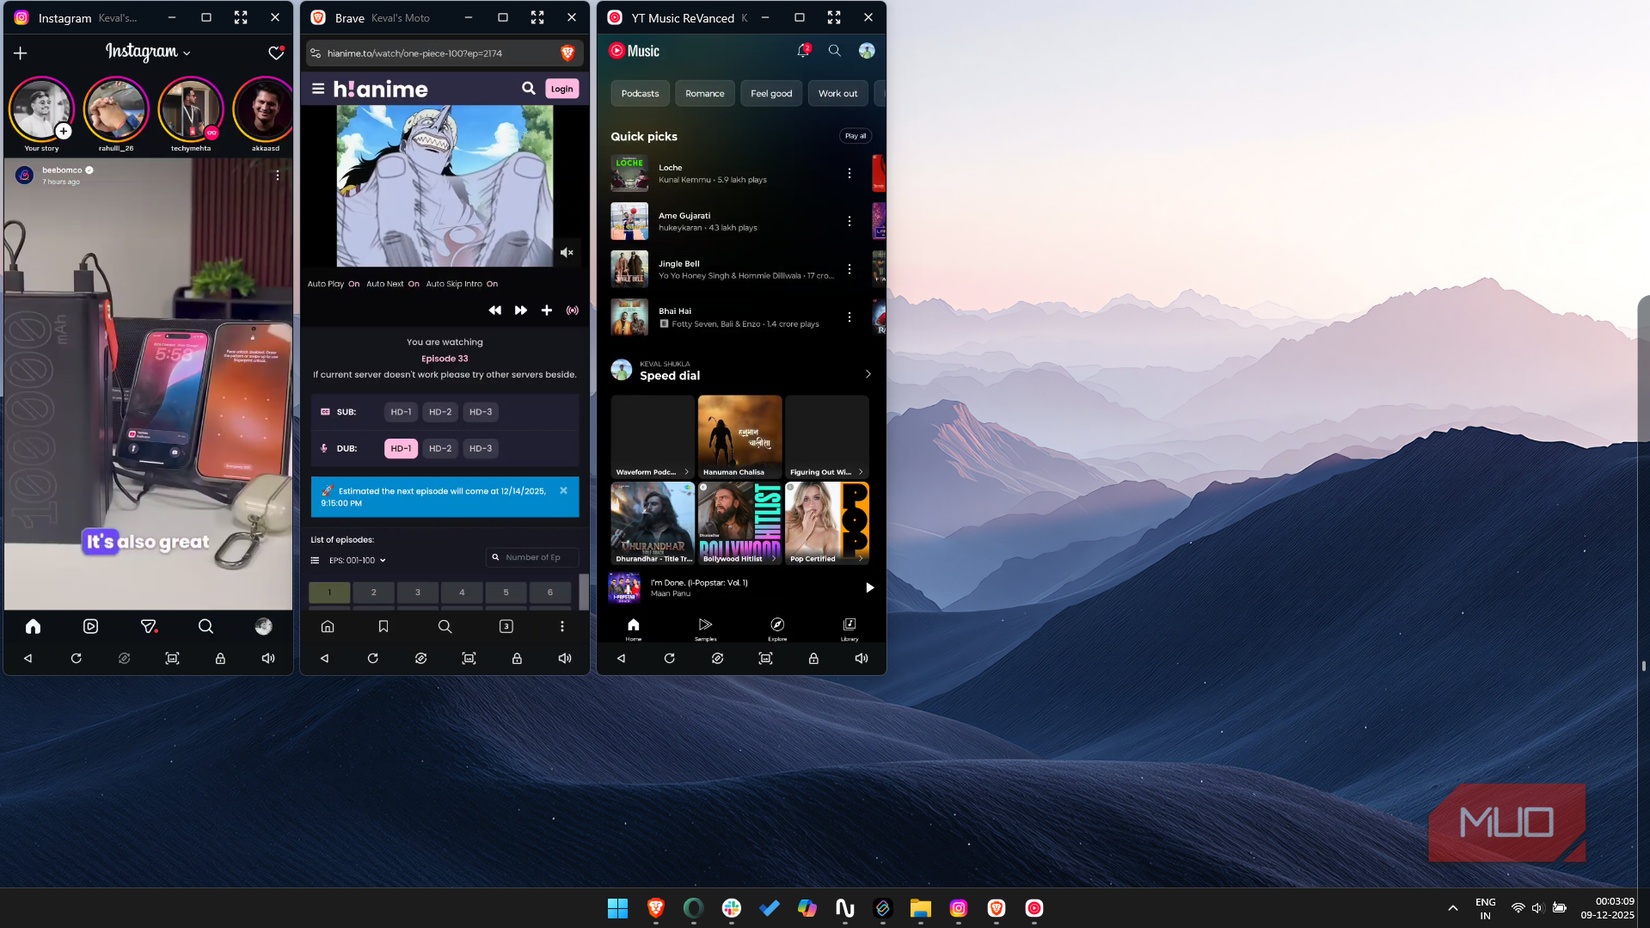Click the hianime hamburger menu icon
The height and width of the screenshot is (928, 1650).
pos(318,89)
